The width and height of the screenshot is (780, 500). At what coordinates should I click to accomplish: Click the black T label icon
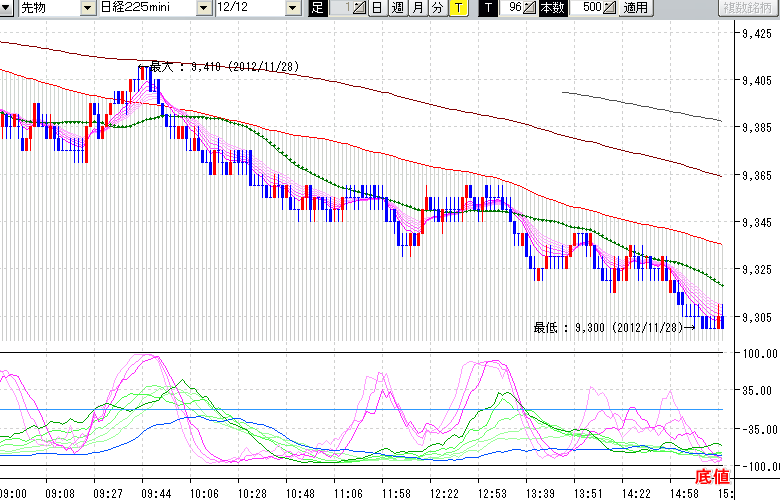[487, 8]
